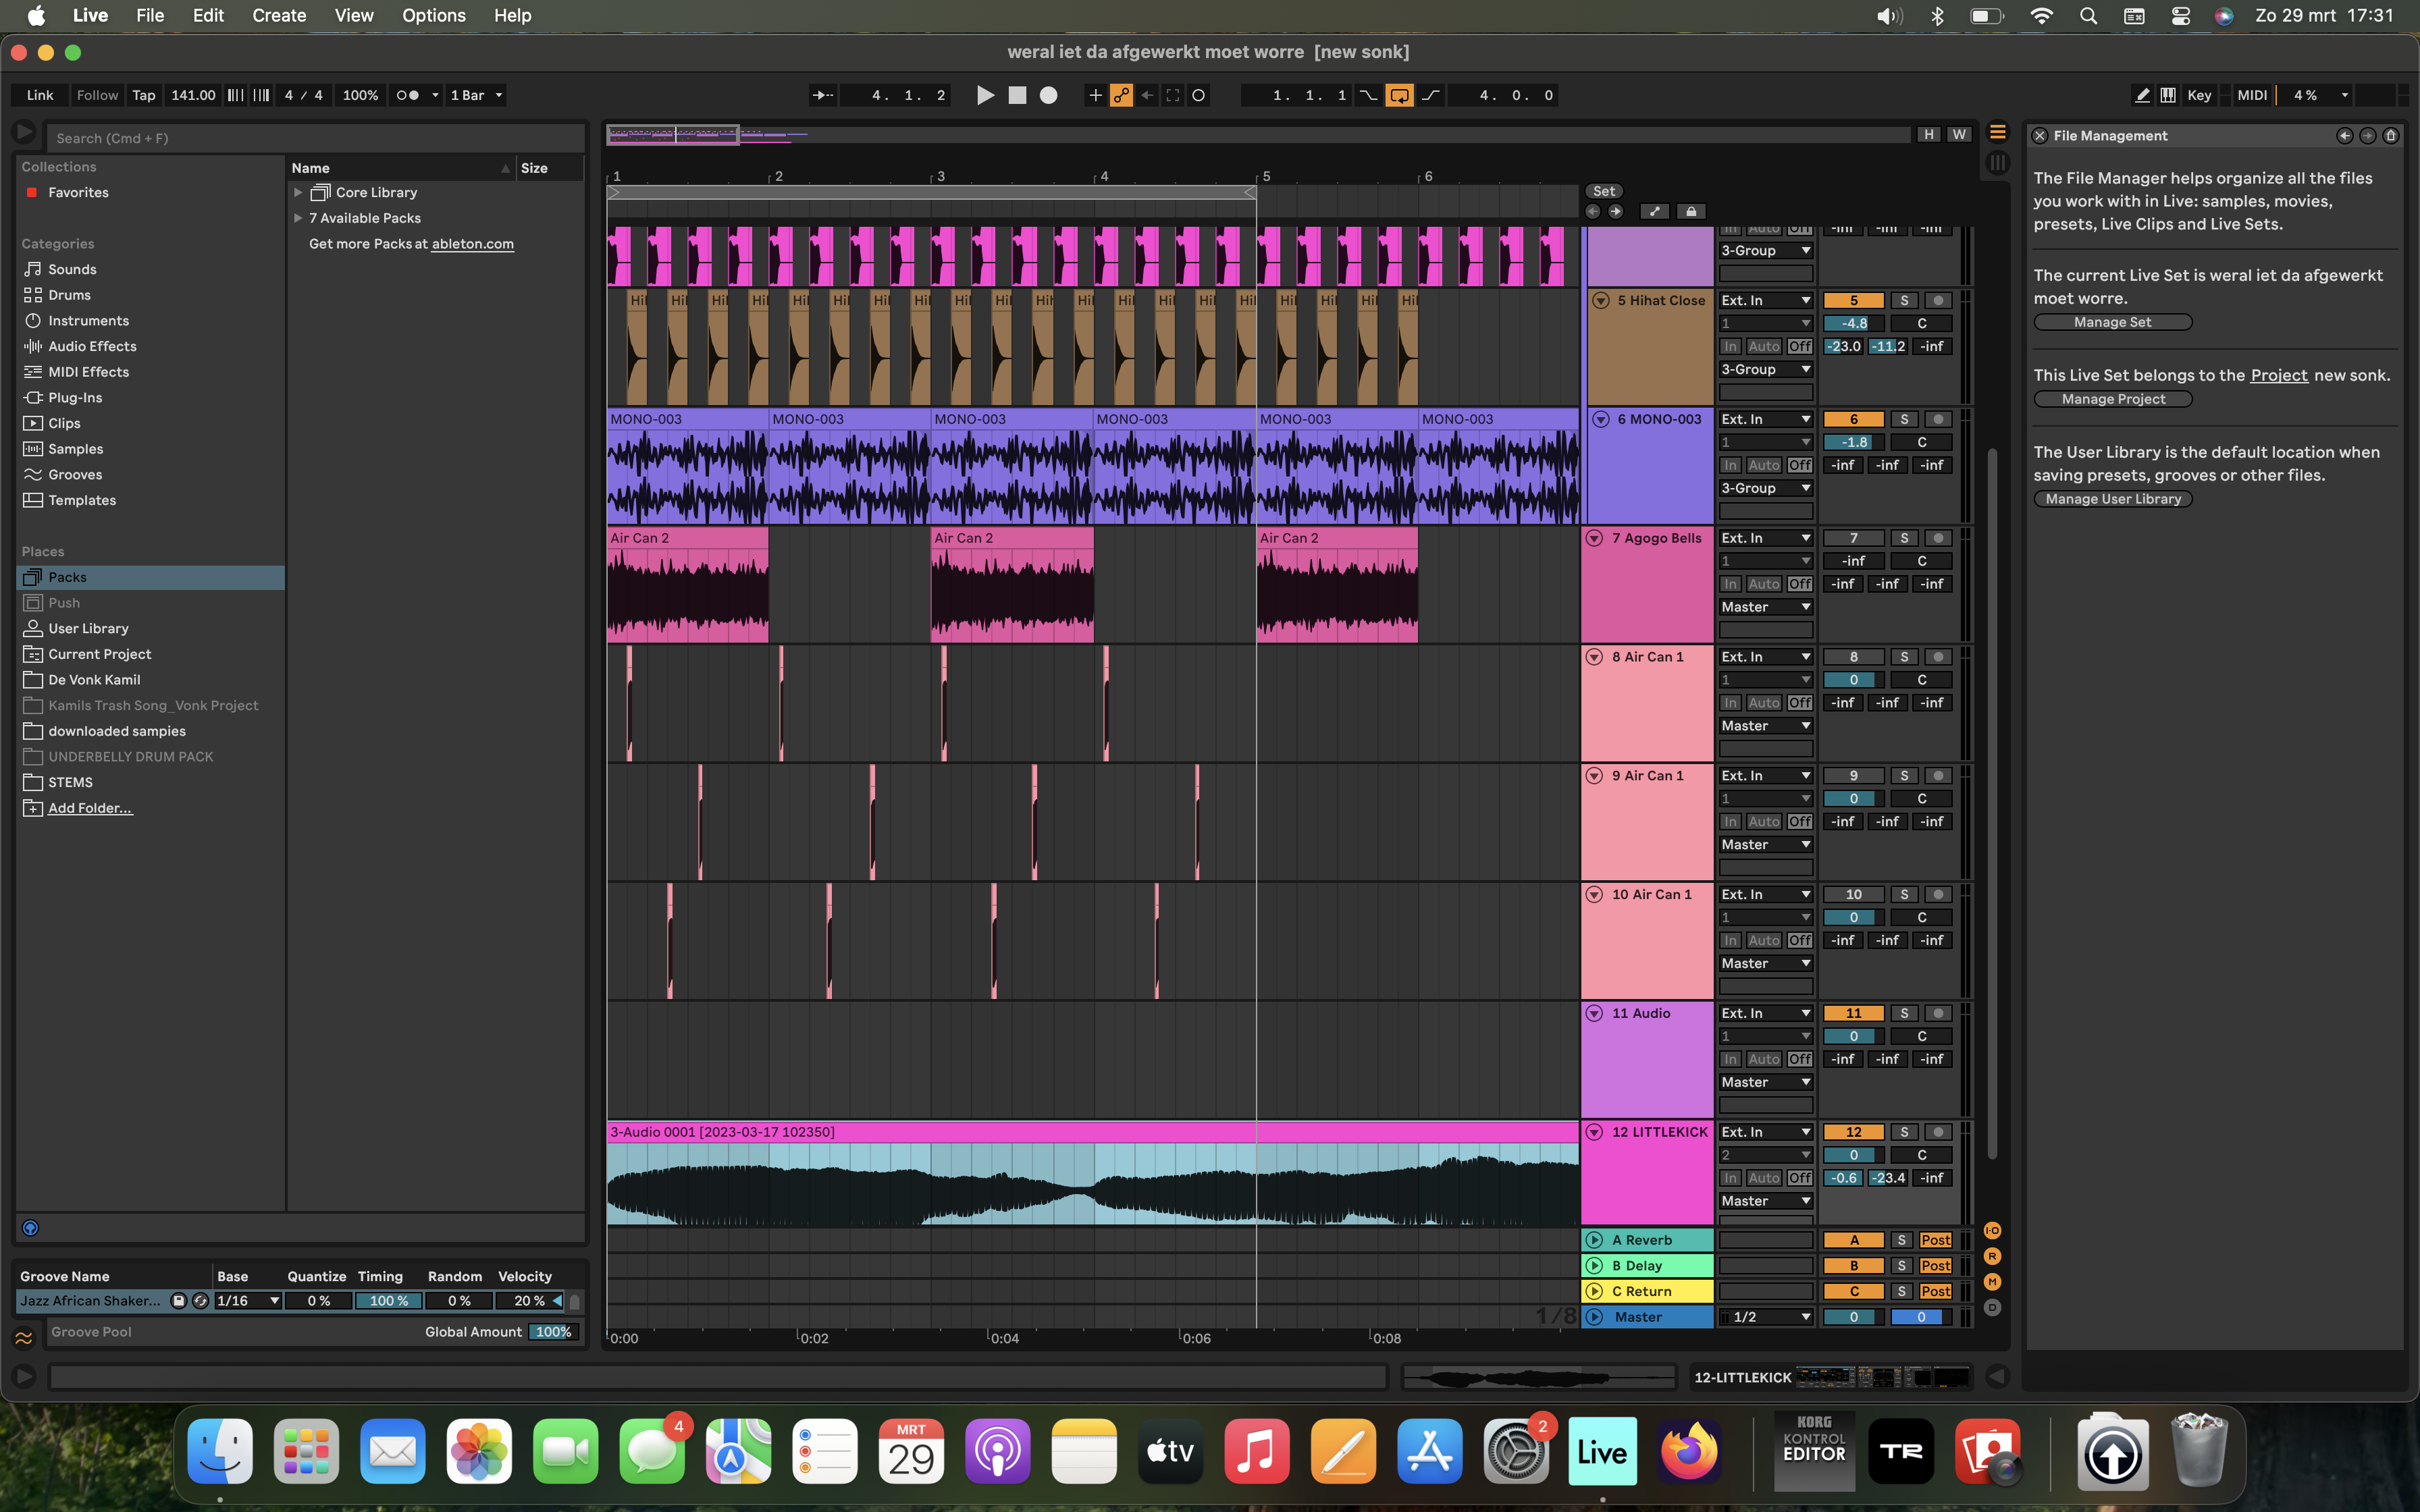The width and height of the screenshot is (2420, 1512).
Task: Open the Groove Pool via bottom-left icon
Action: tap(24, 1337)
